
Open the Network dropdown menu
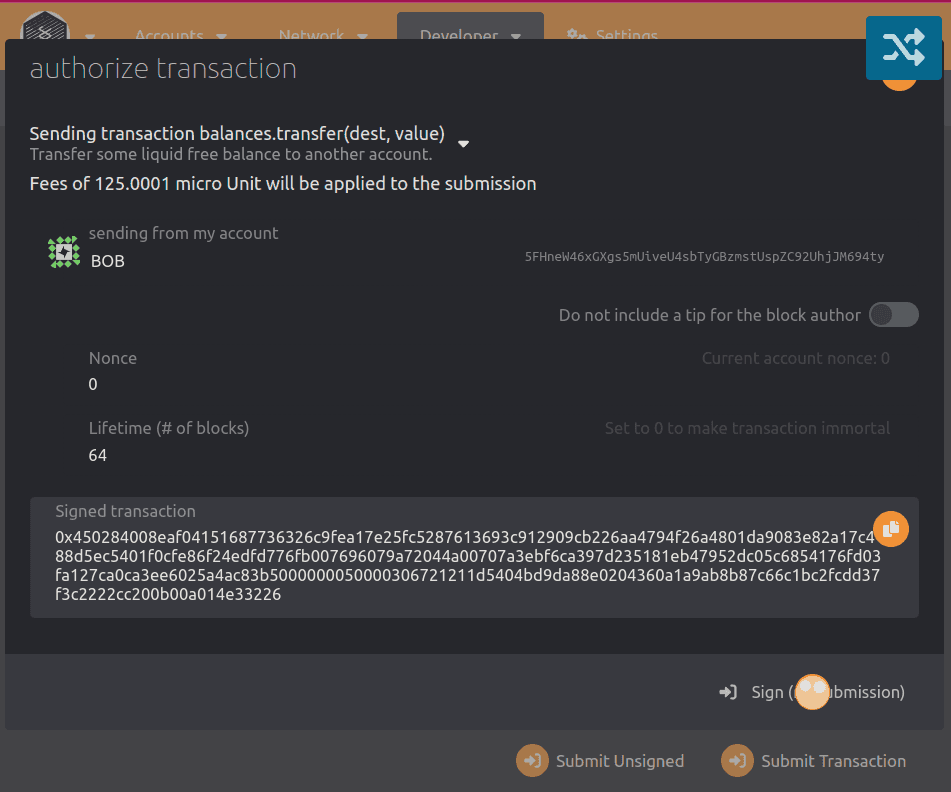tap(322, 36)
